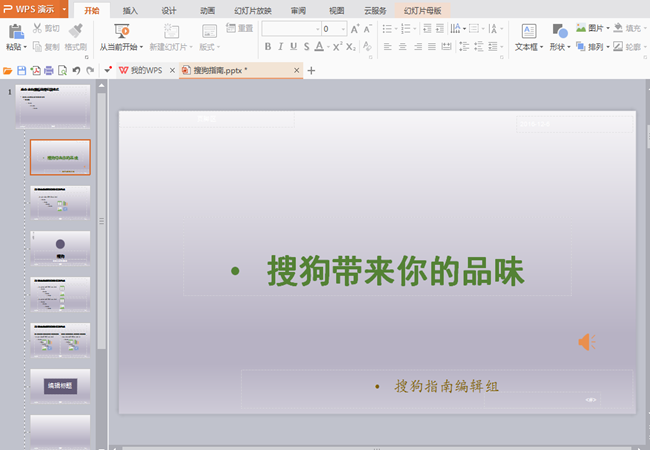
Task: Click distributed alignment icon
Action: click(x=446, y=47)
